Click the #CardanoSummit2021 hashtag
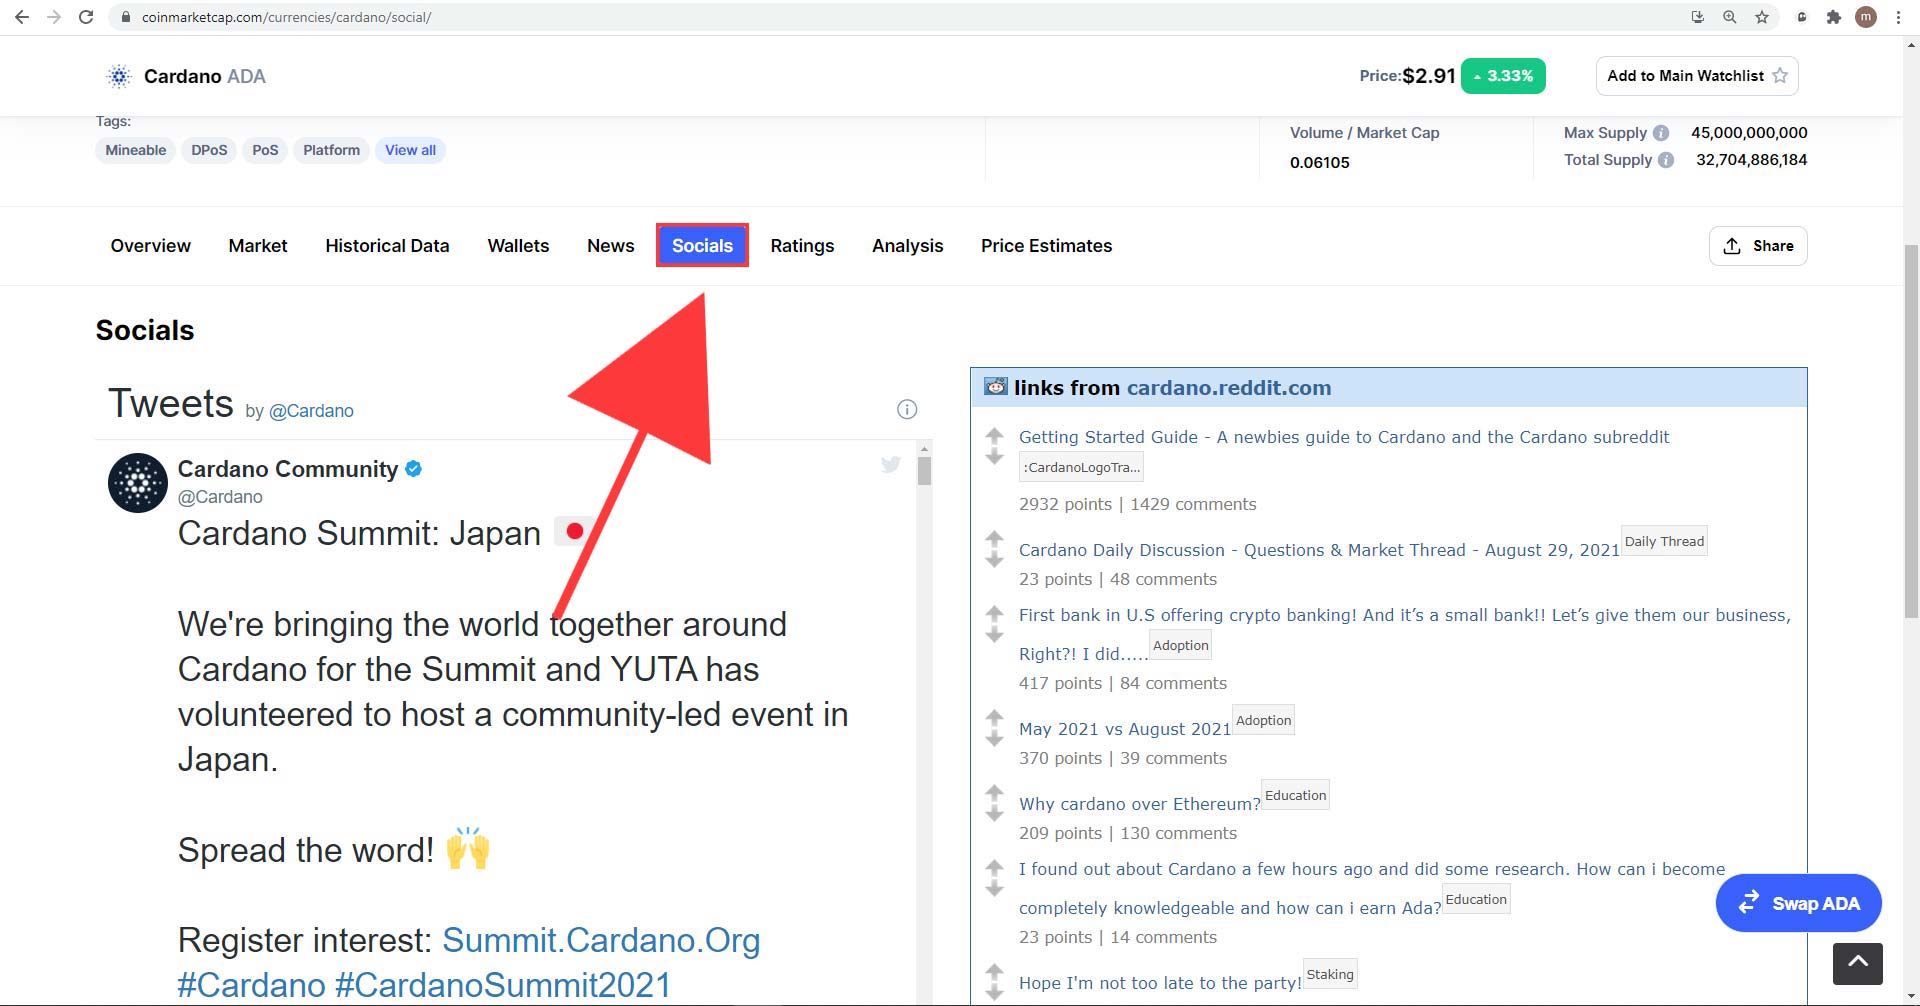The width and height of the screenshot is (1920, 1006). 503,985
